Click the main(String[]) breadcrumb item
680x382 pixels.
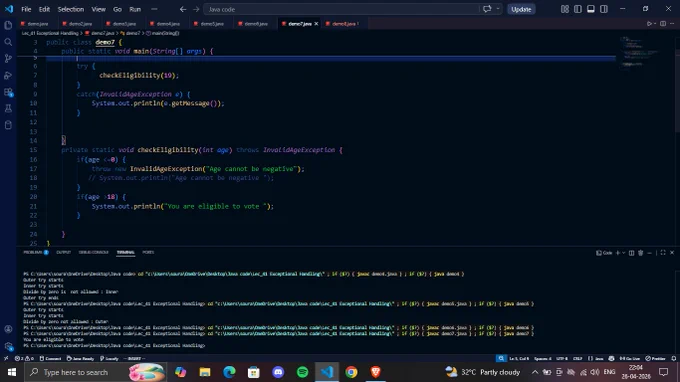coord(163,33)
